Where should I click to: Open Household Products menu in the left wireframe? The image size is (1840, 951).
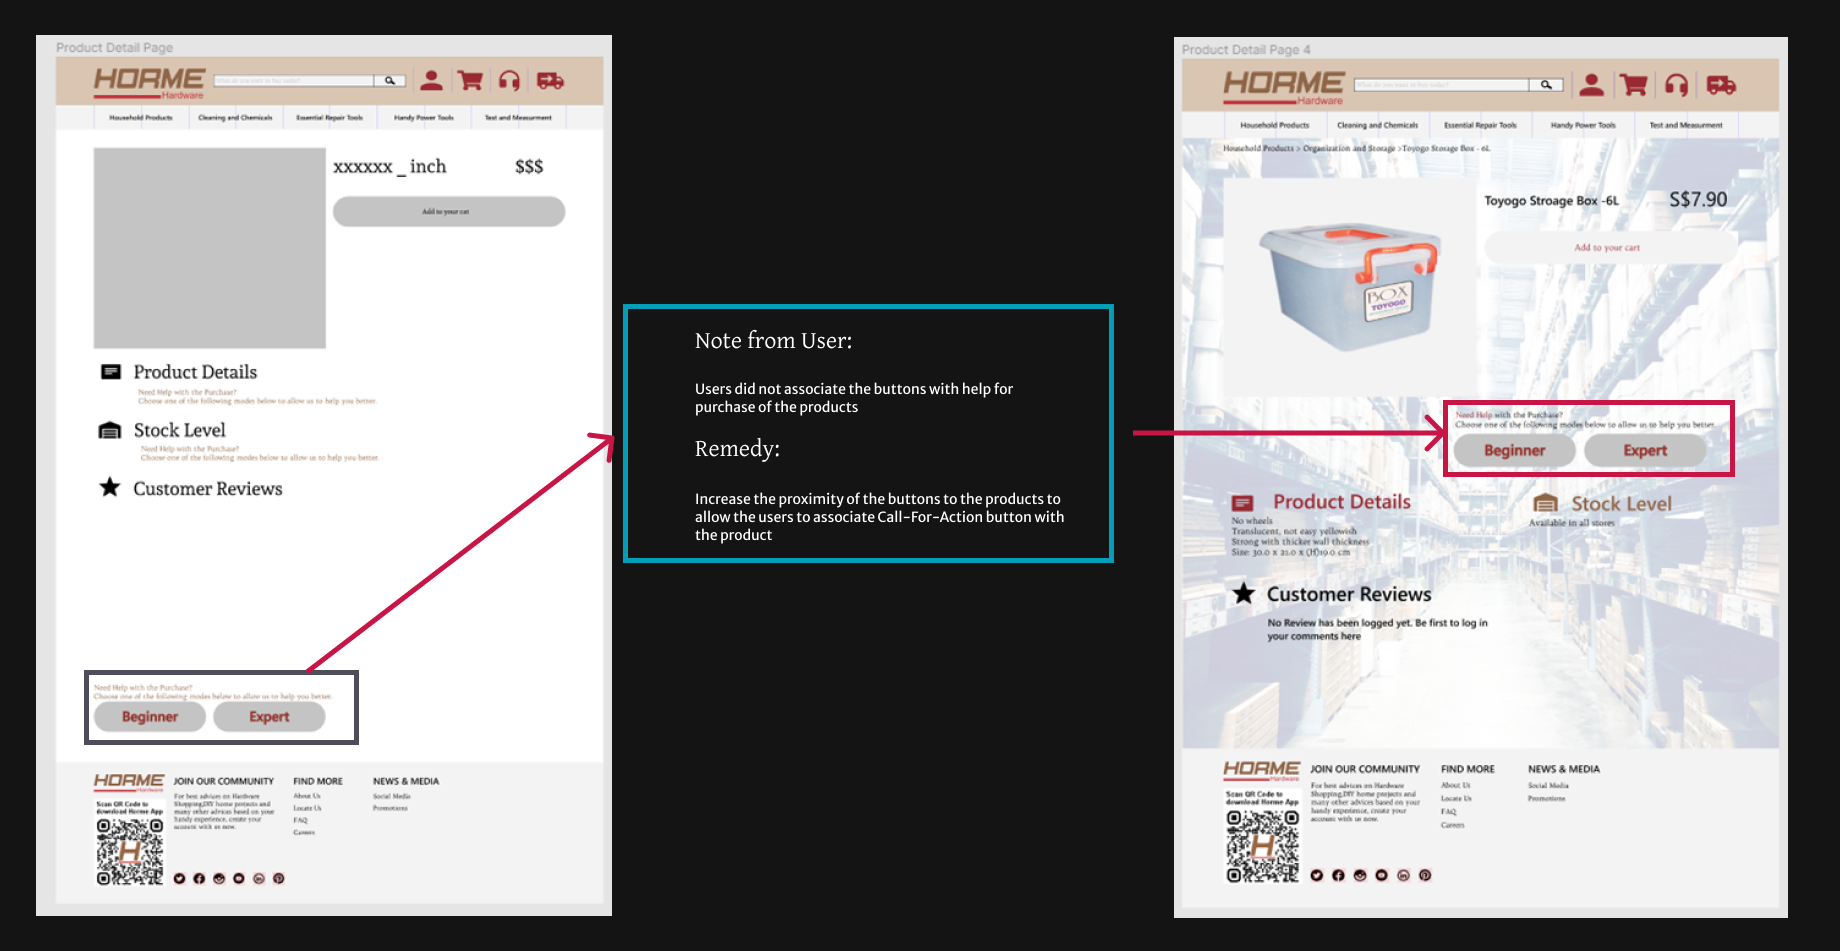tap(141, 118)
